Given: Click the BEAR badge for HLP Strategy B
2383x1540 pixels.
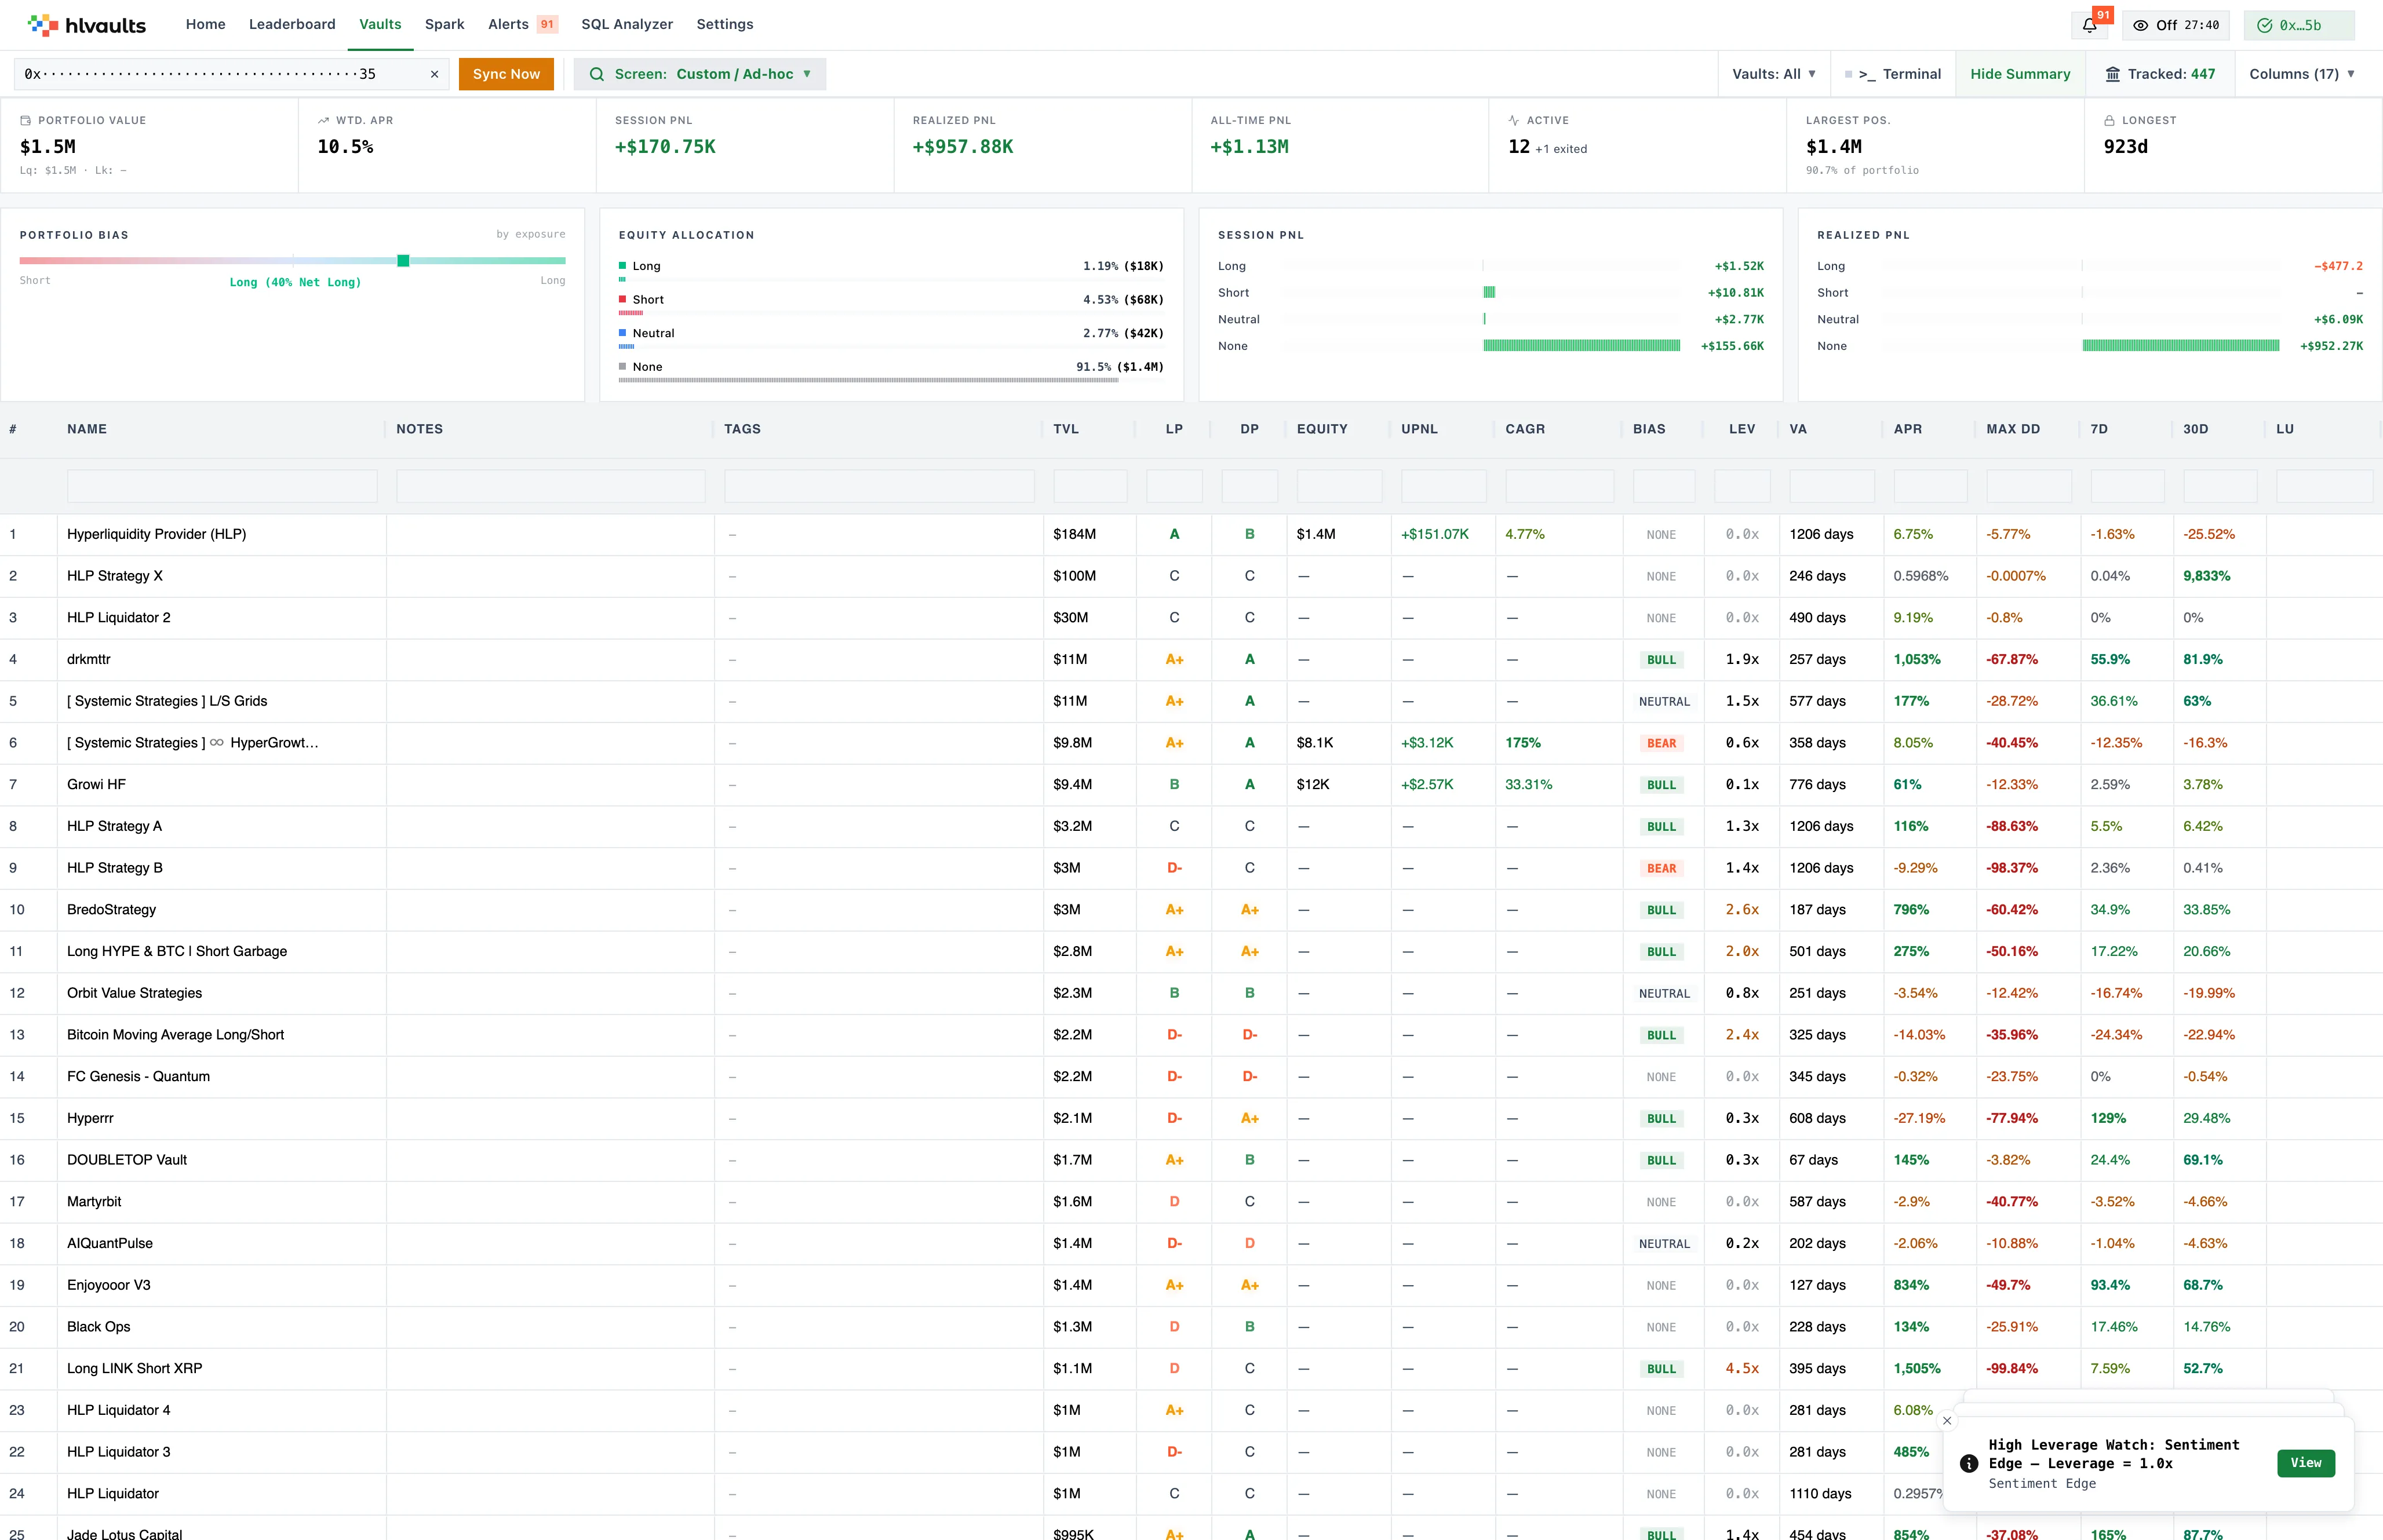Looking at the screenshot, I should click(x=1661, y=869).
